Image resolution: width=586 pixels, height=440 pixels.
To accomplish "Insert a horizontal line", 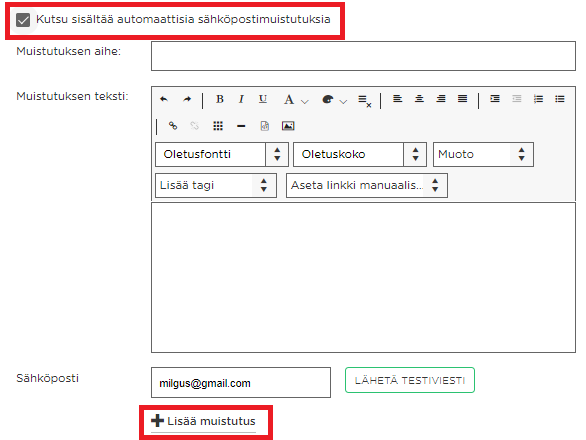I will pyautogui.click(x=241, y=126).
